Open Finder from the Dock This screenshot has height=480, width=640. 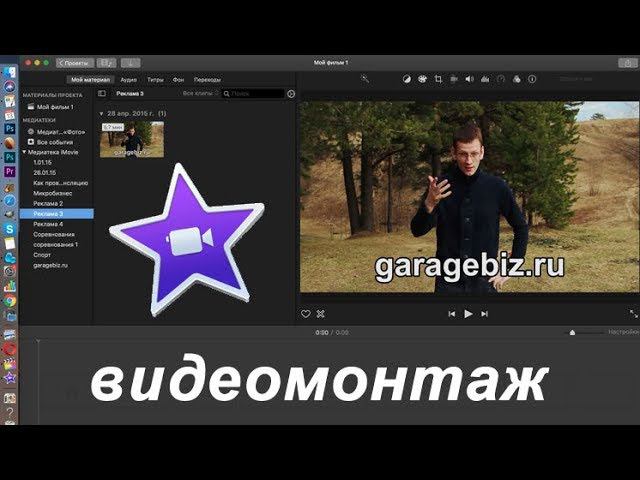coord(9,73)
